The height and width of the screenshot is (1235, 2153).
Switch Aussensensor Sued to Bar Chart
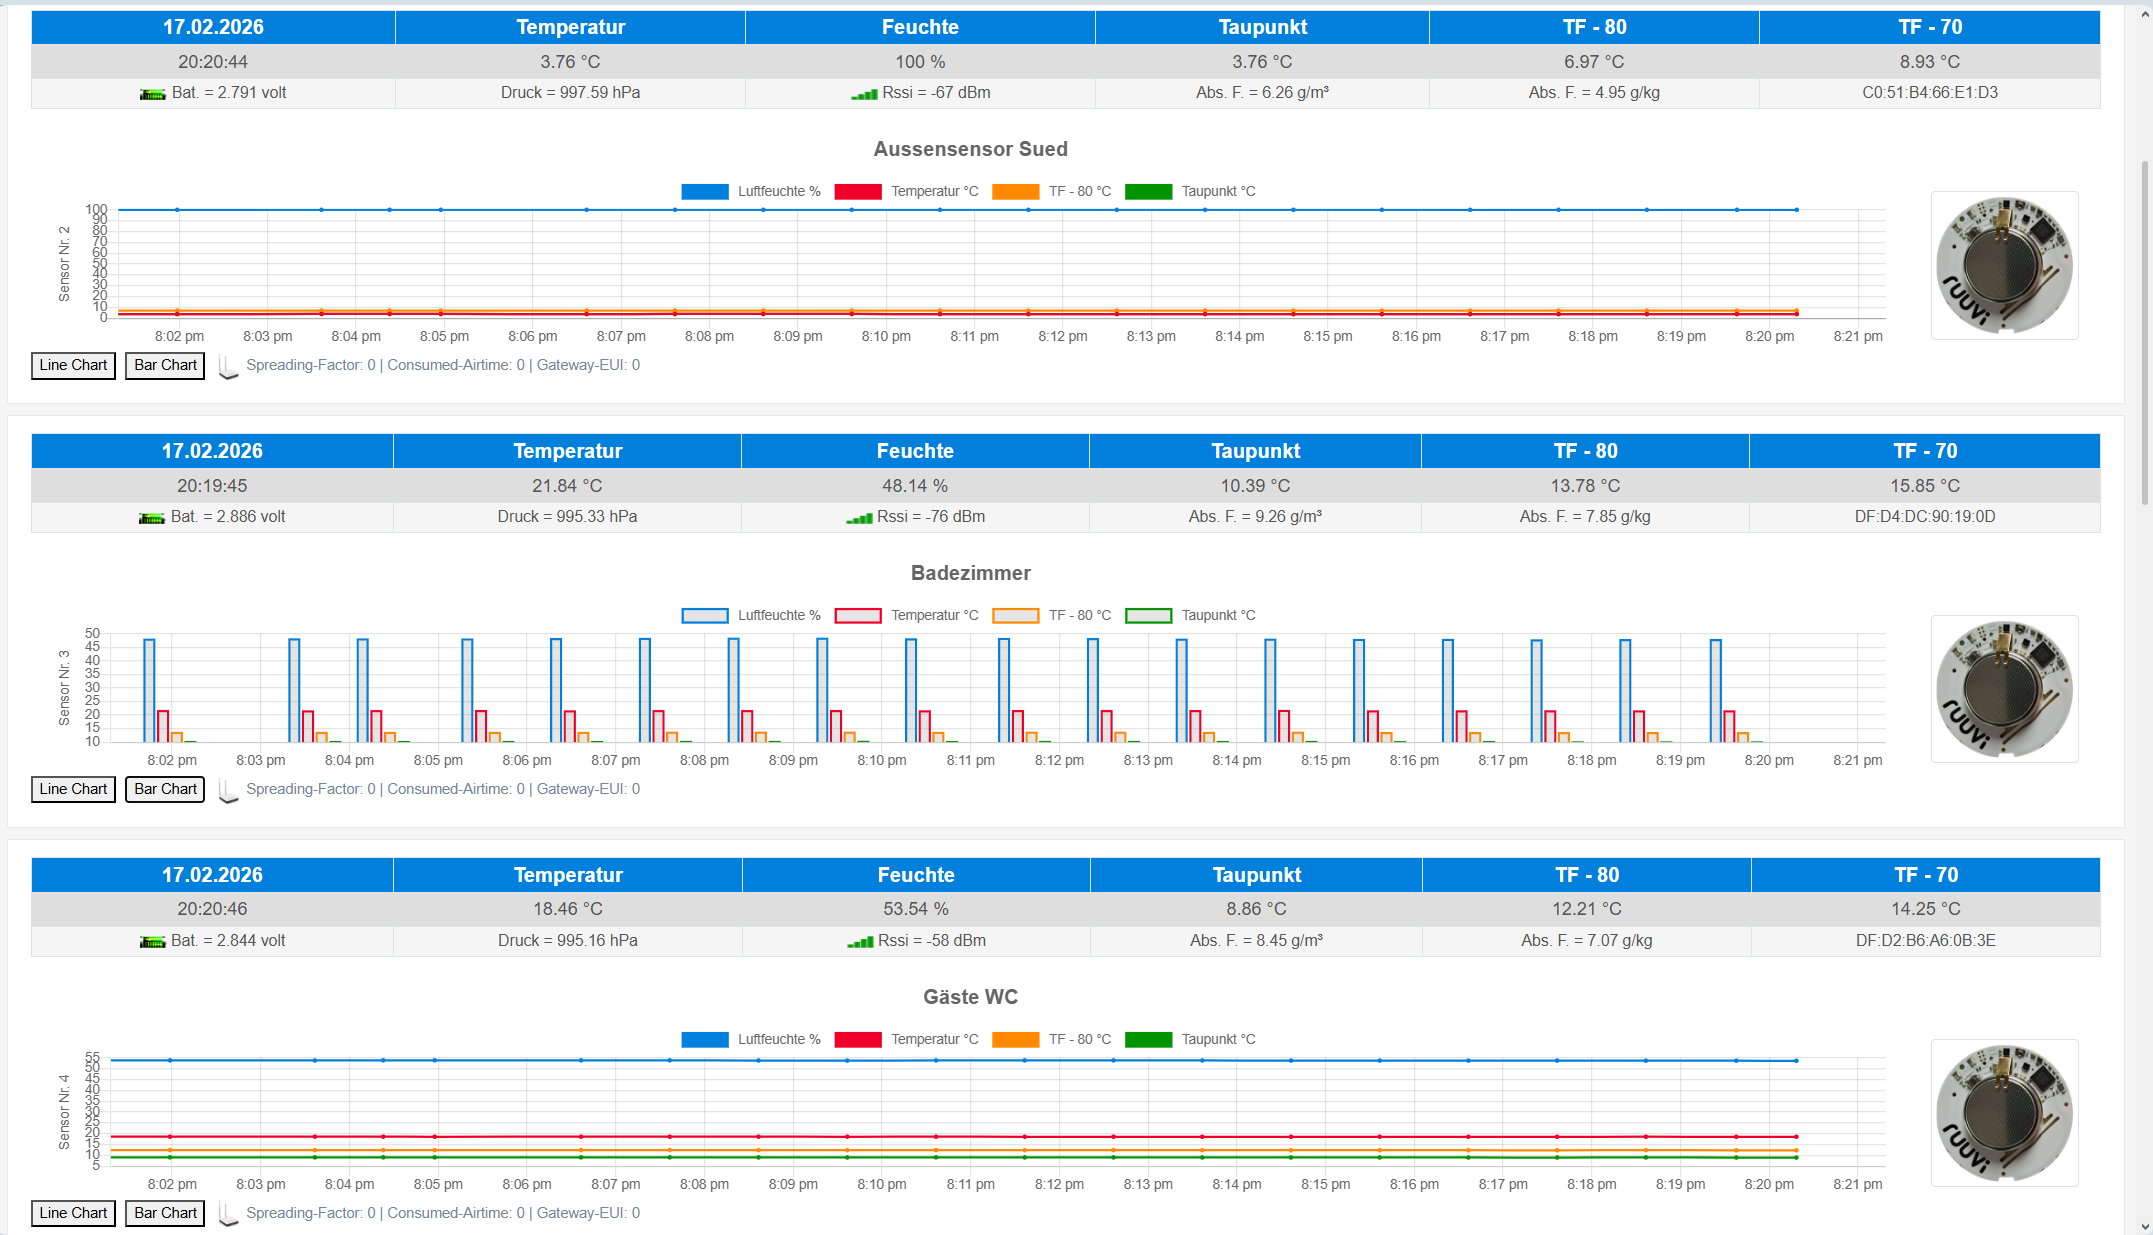(165, 366)
